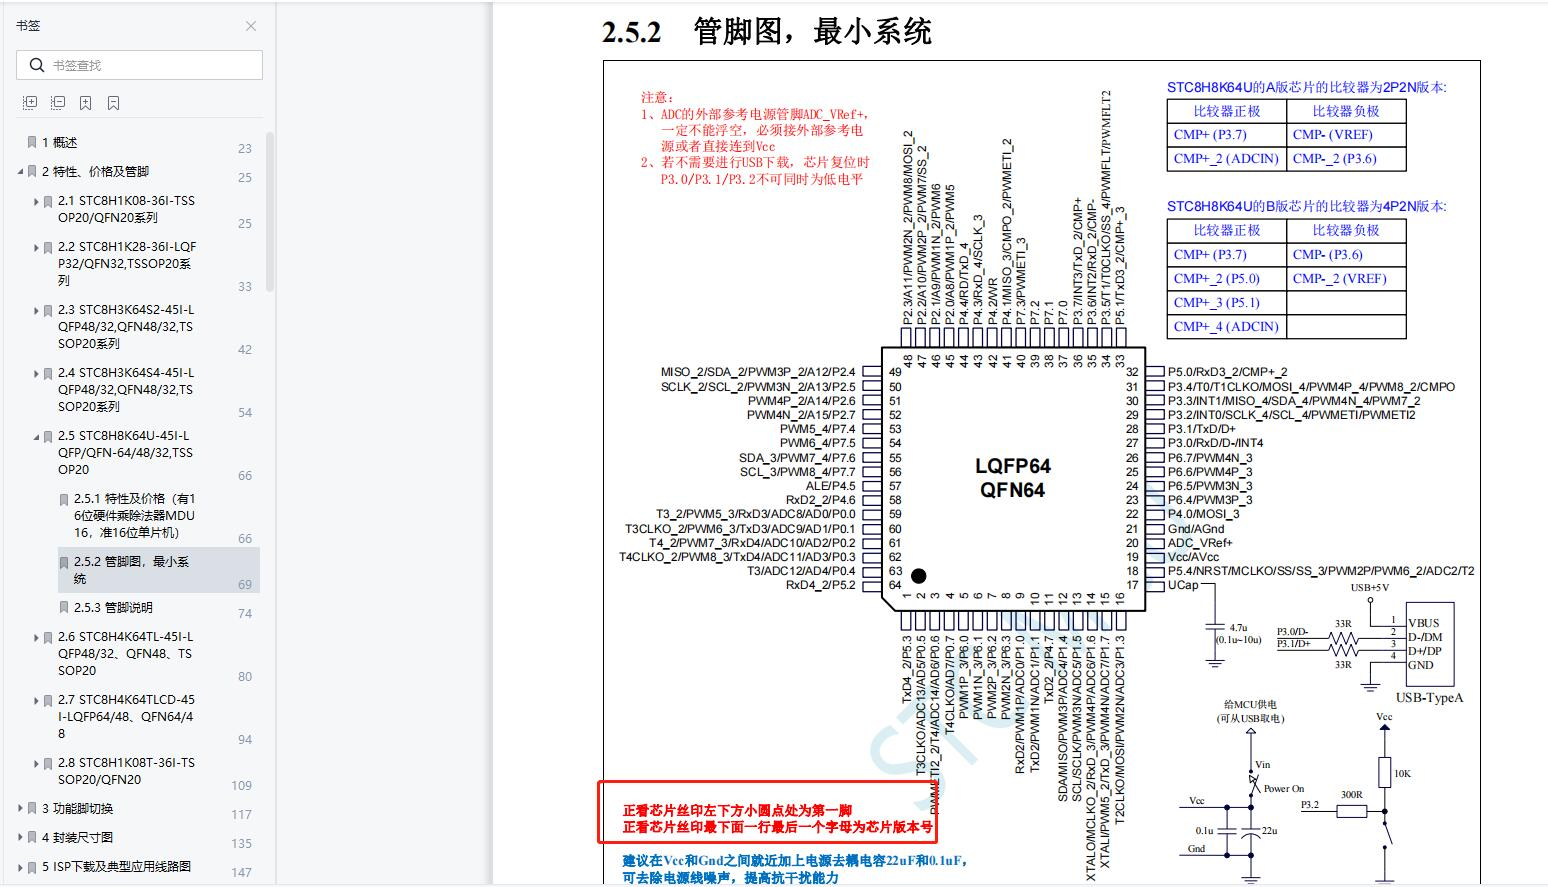Click the pin label Vcc/AVcc
Viewport: 1548px width, 887px height.
(1193, 557)
